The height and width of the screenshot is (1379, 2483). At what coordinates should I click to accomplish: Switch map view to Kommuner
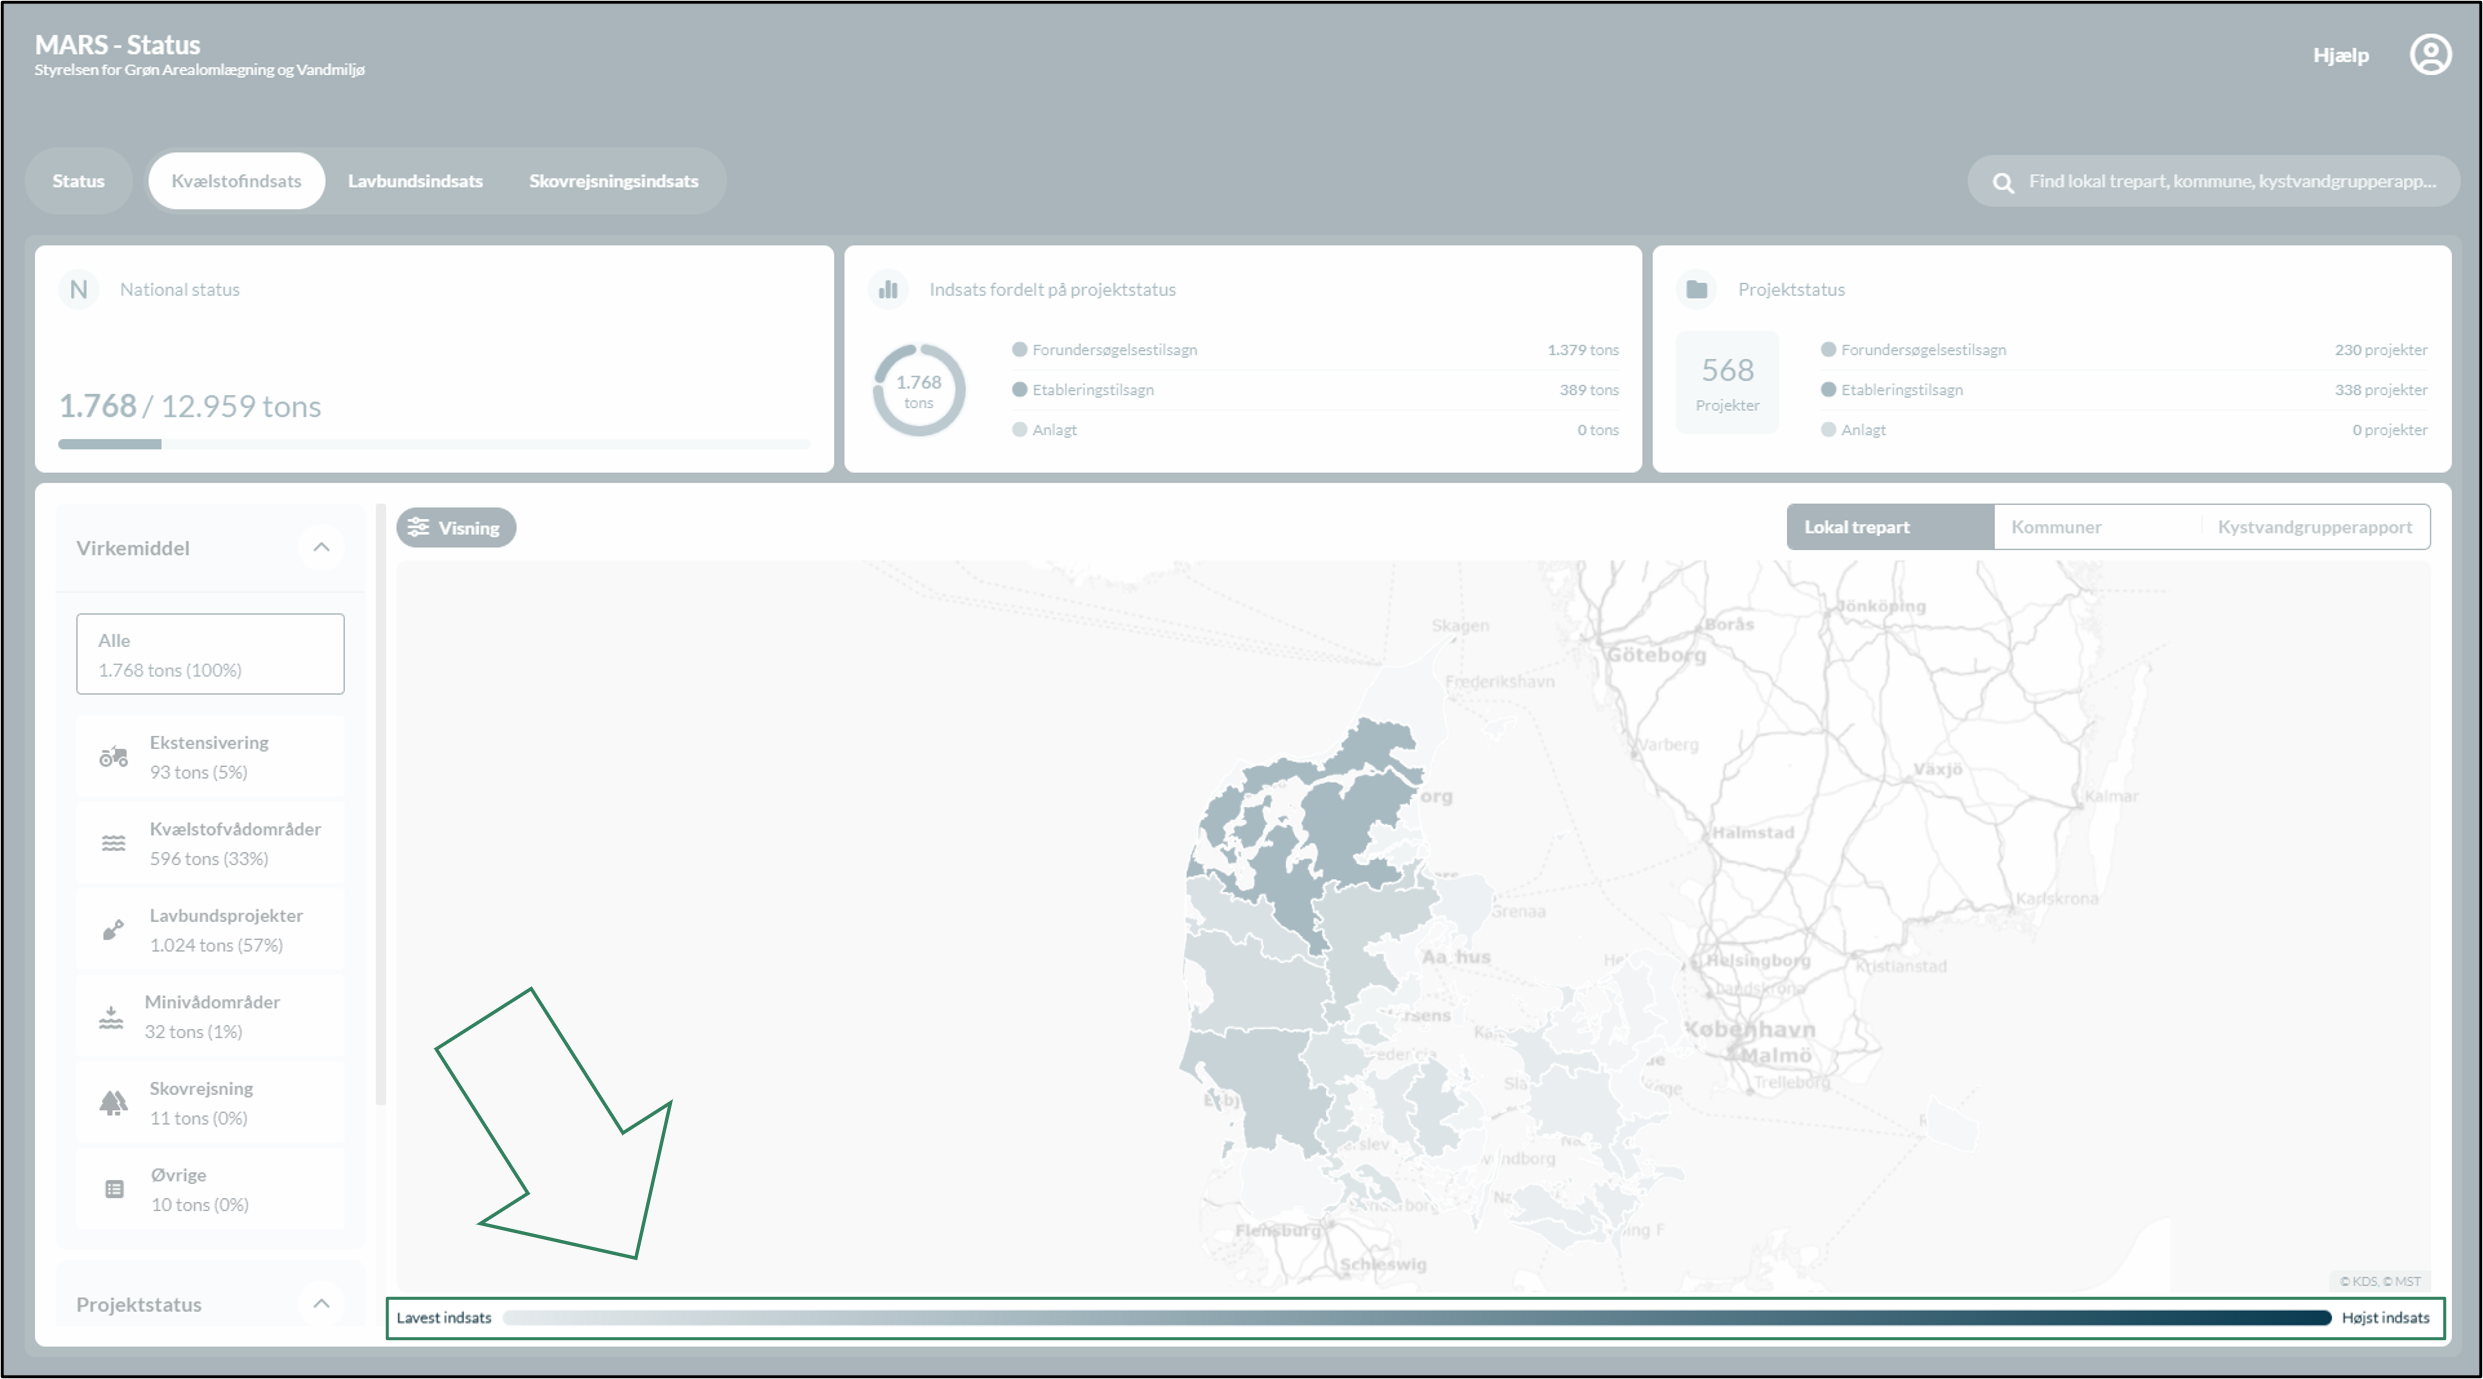2097,527
